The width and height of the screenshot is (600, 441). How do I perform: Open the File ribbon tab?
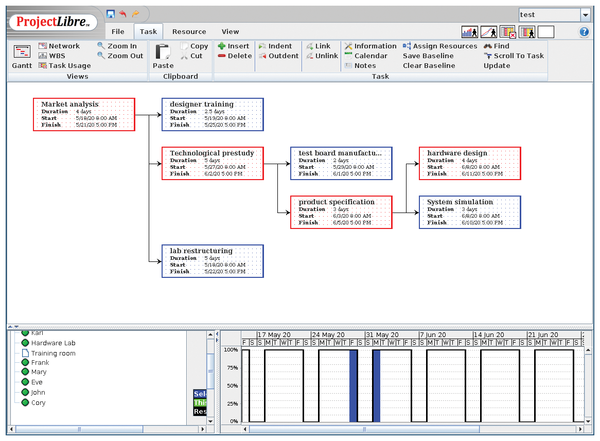[x=118, y=32]
